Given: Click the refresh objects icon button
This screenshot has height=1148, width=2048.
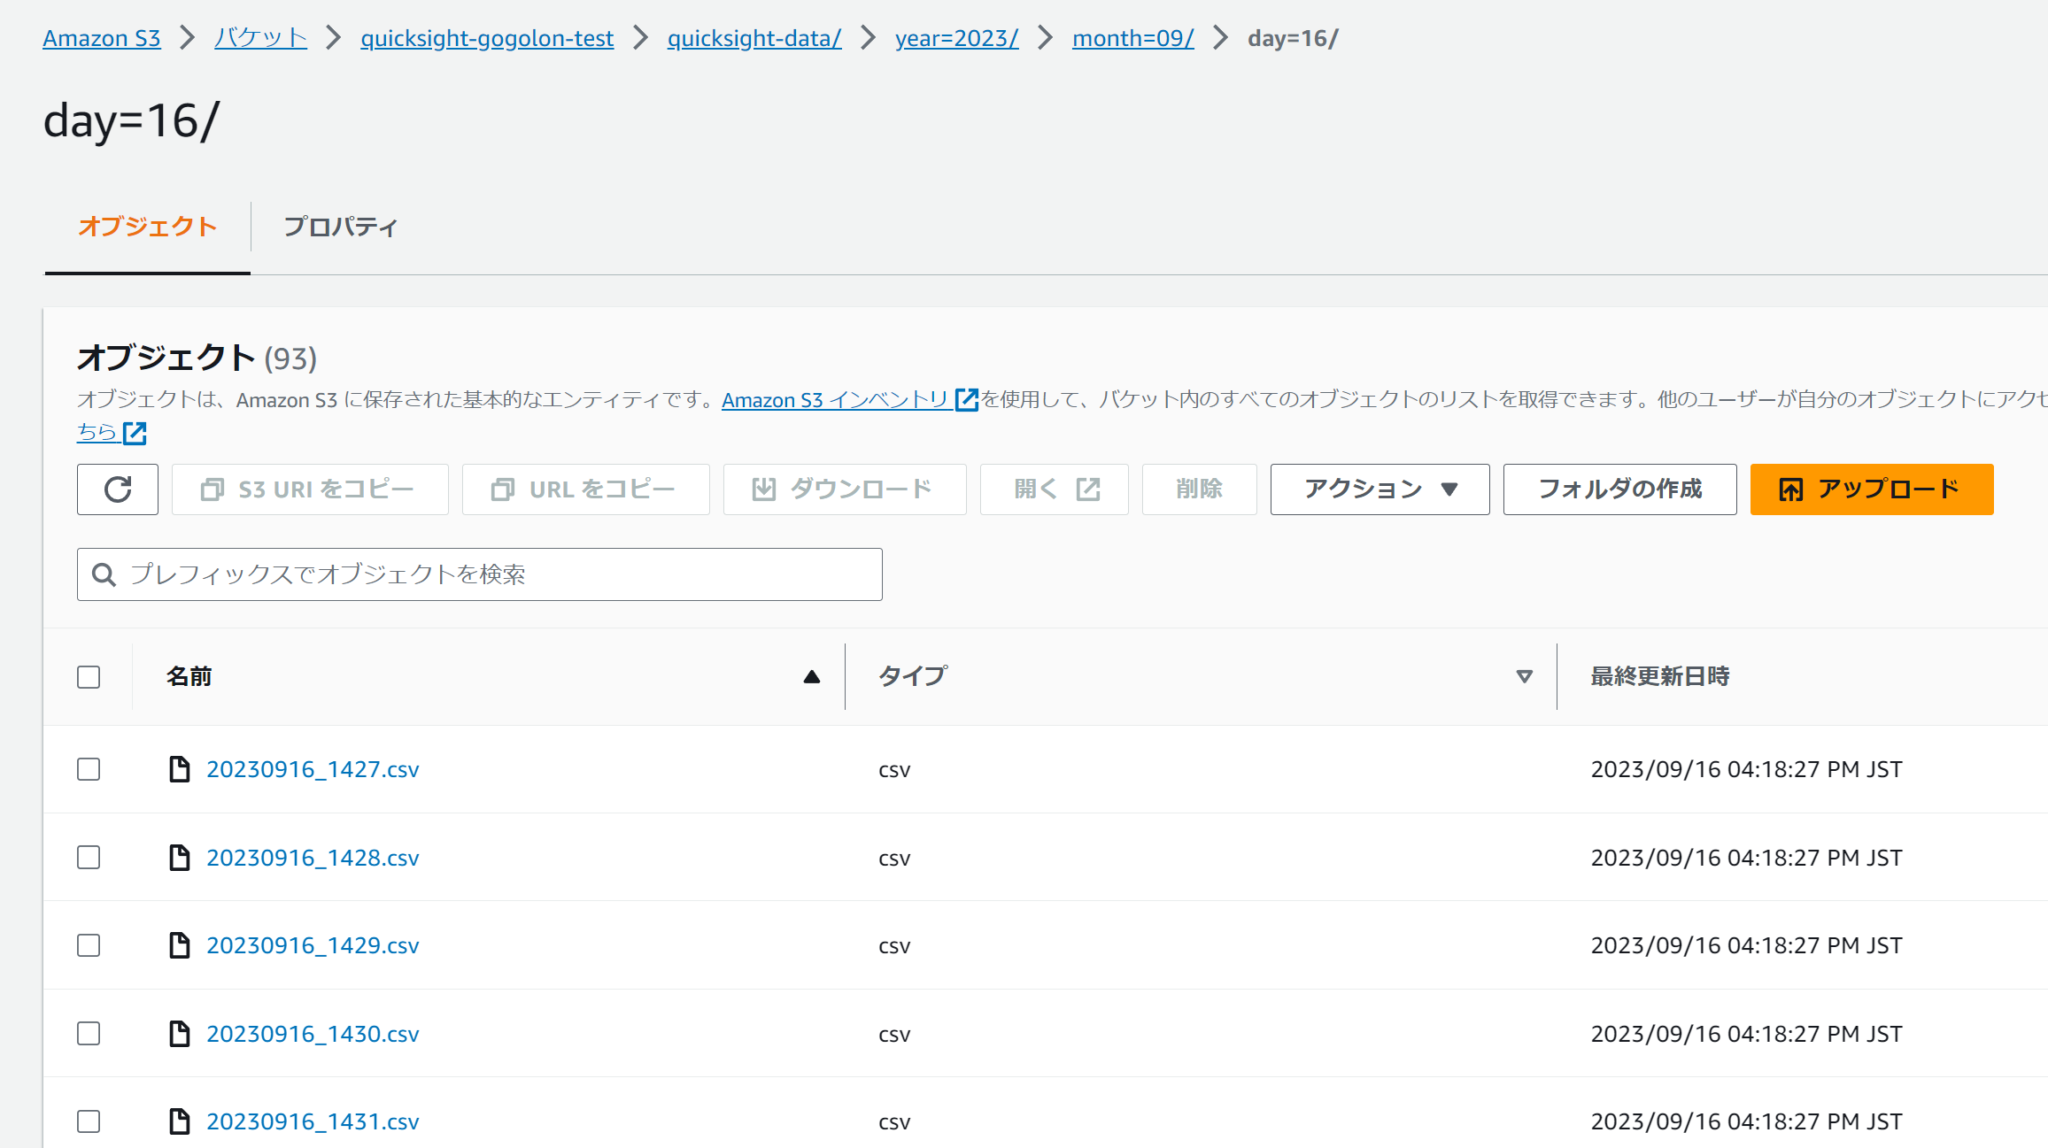Looking at the screenshot, I should tap(117, 489).
